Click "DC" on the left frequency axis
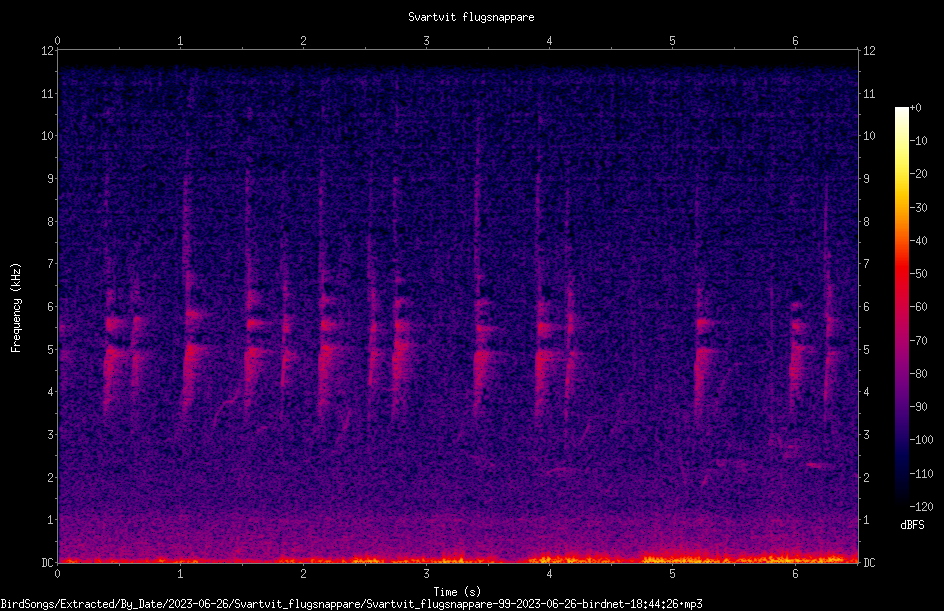944x611 pixels. pos(47,563)
